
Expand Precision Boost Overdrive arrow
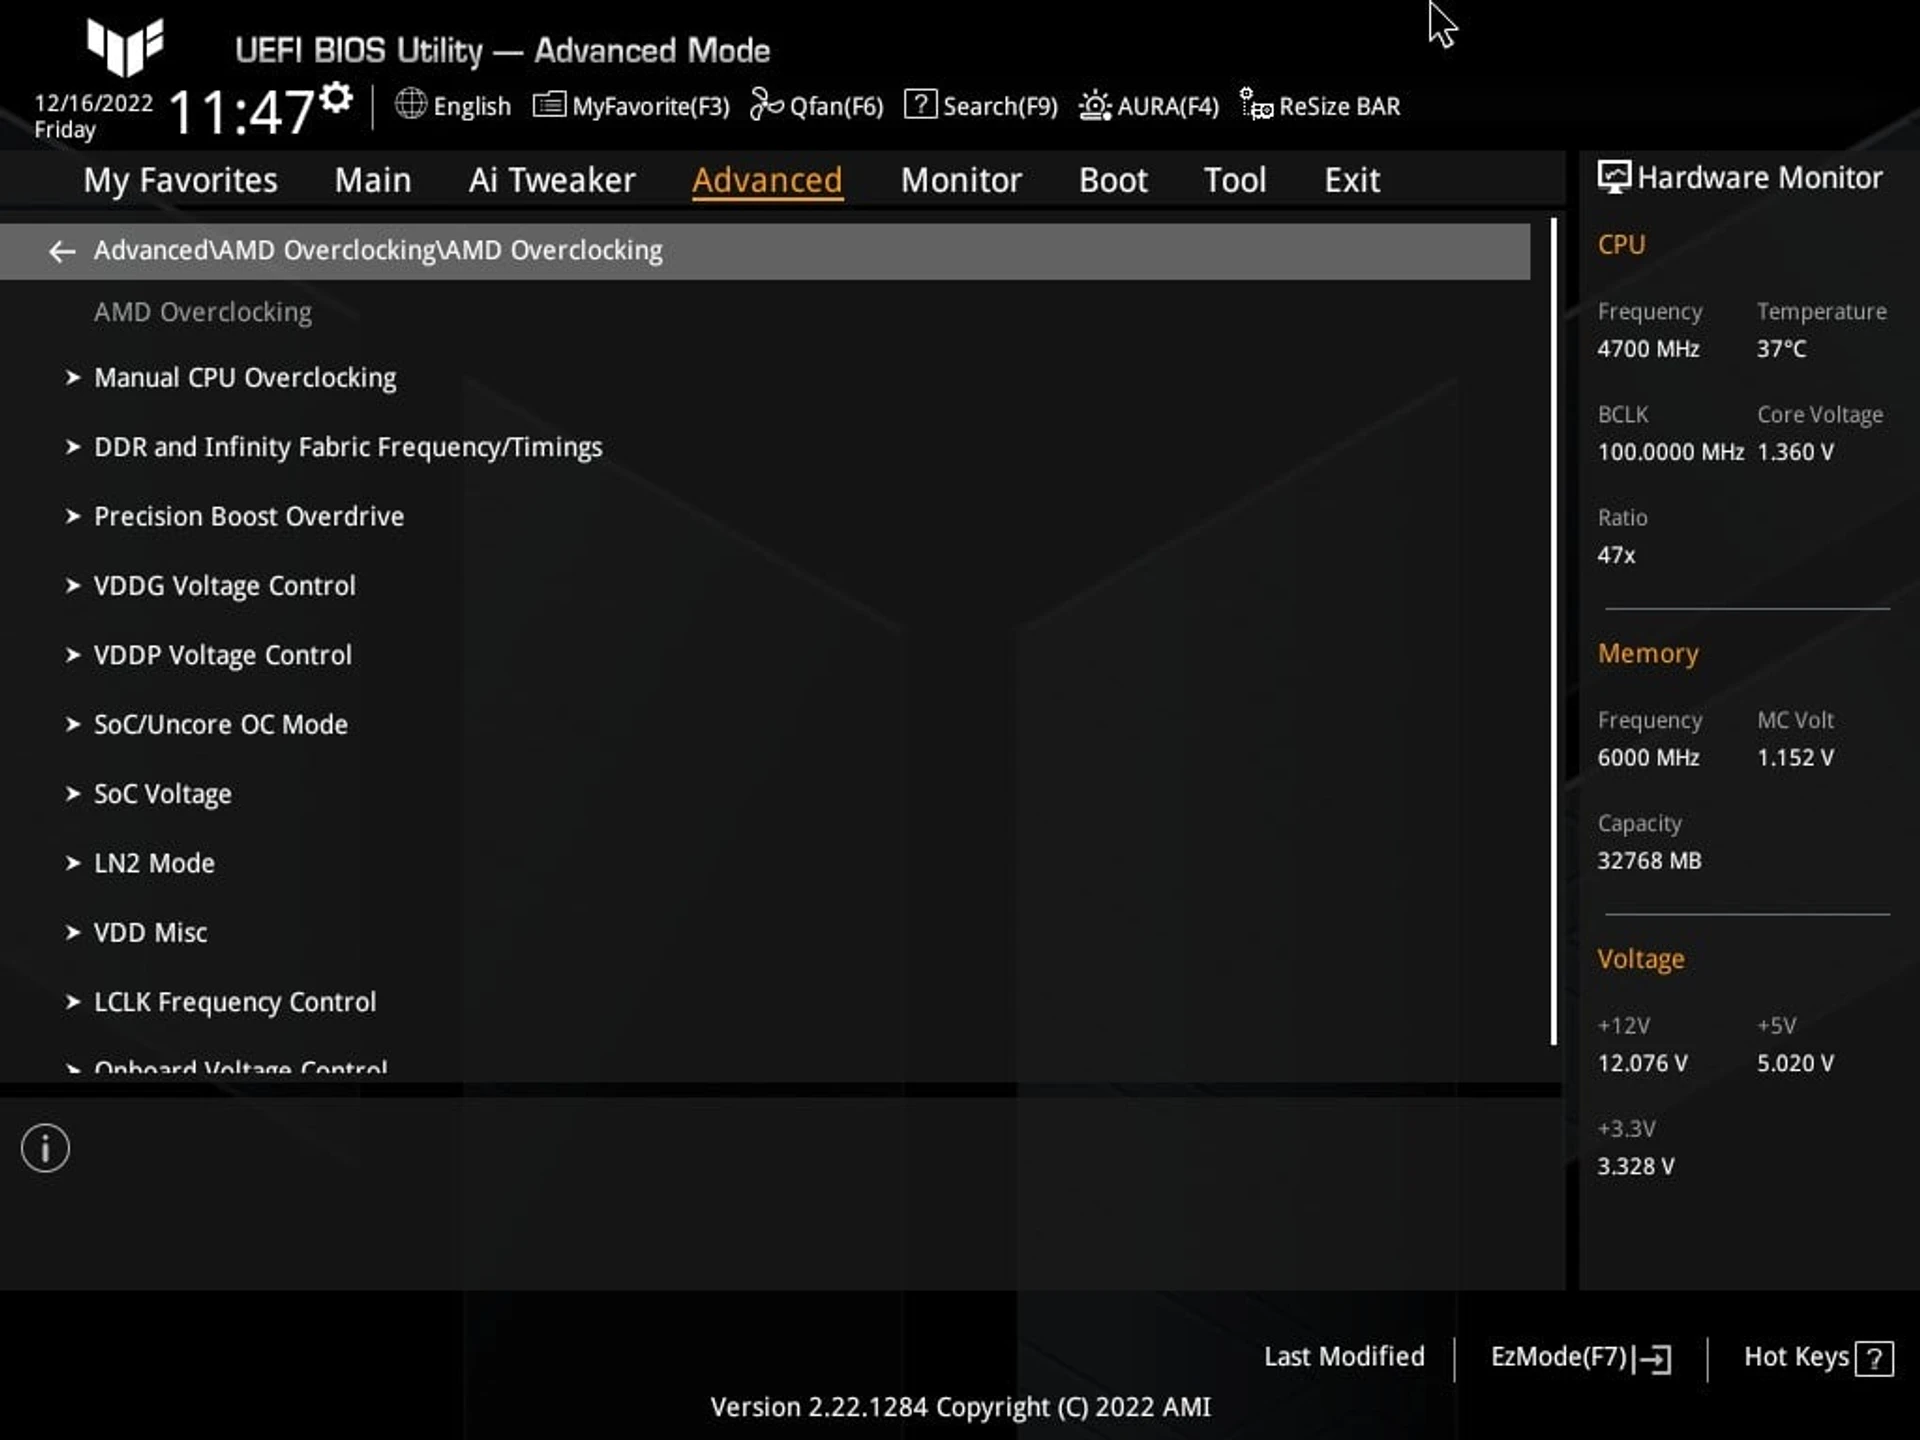72,516
